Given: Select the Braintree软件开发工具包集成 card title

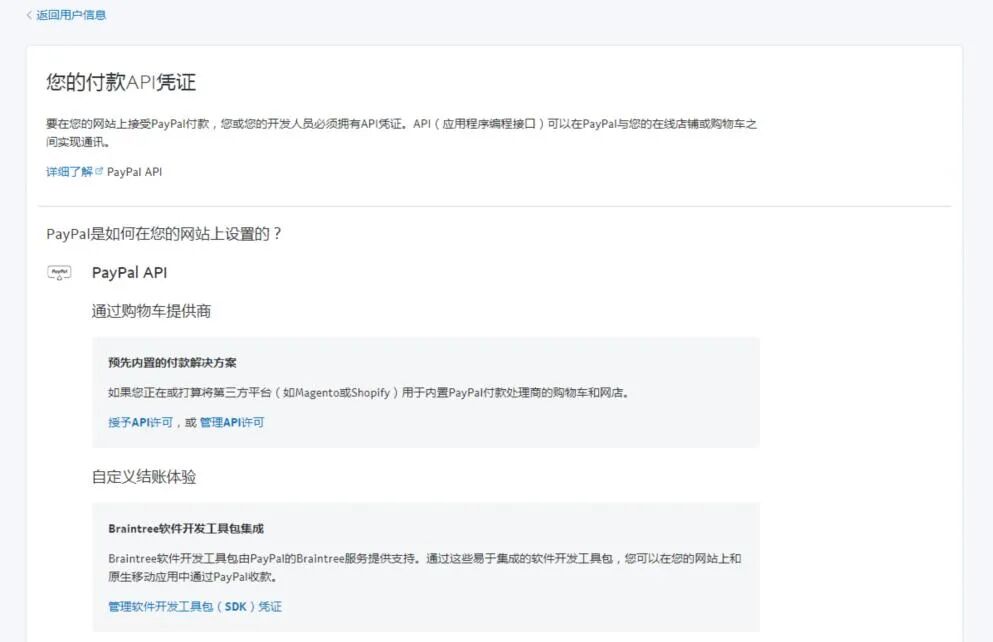Looking at the screenshot, I should [x=186, y=528].
